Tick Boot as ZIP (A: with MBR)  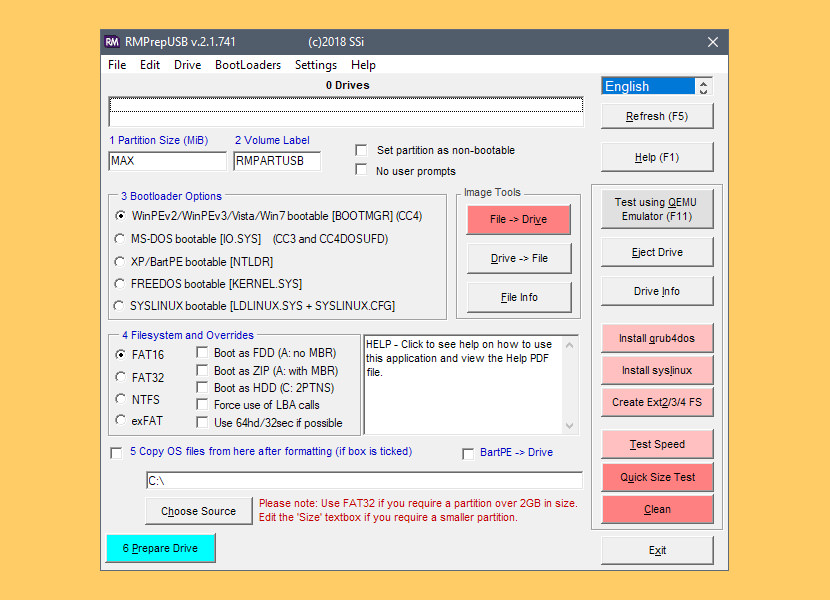coord(202,370)
